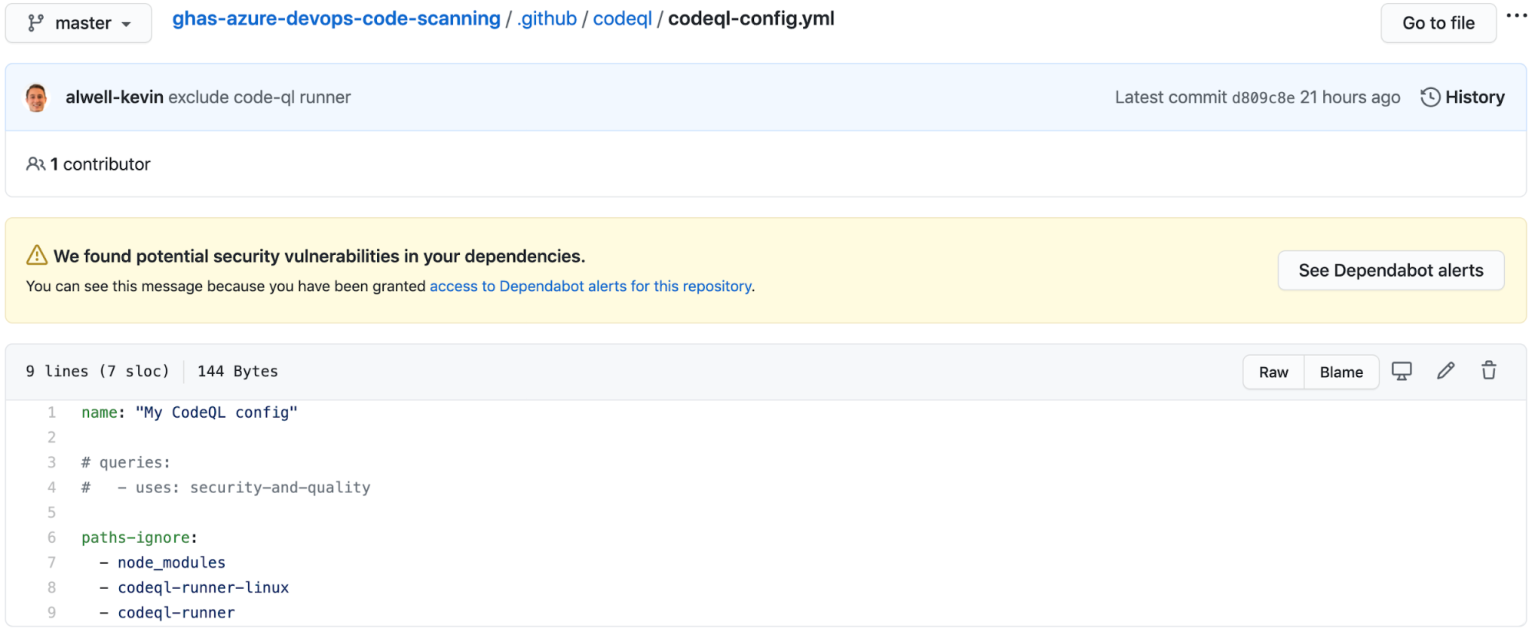1535x632 pixels.
Task: Click alwell-kevin's avatar image
Action: 37,98
